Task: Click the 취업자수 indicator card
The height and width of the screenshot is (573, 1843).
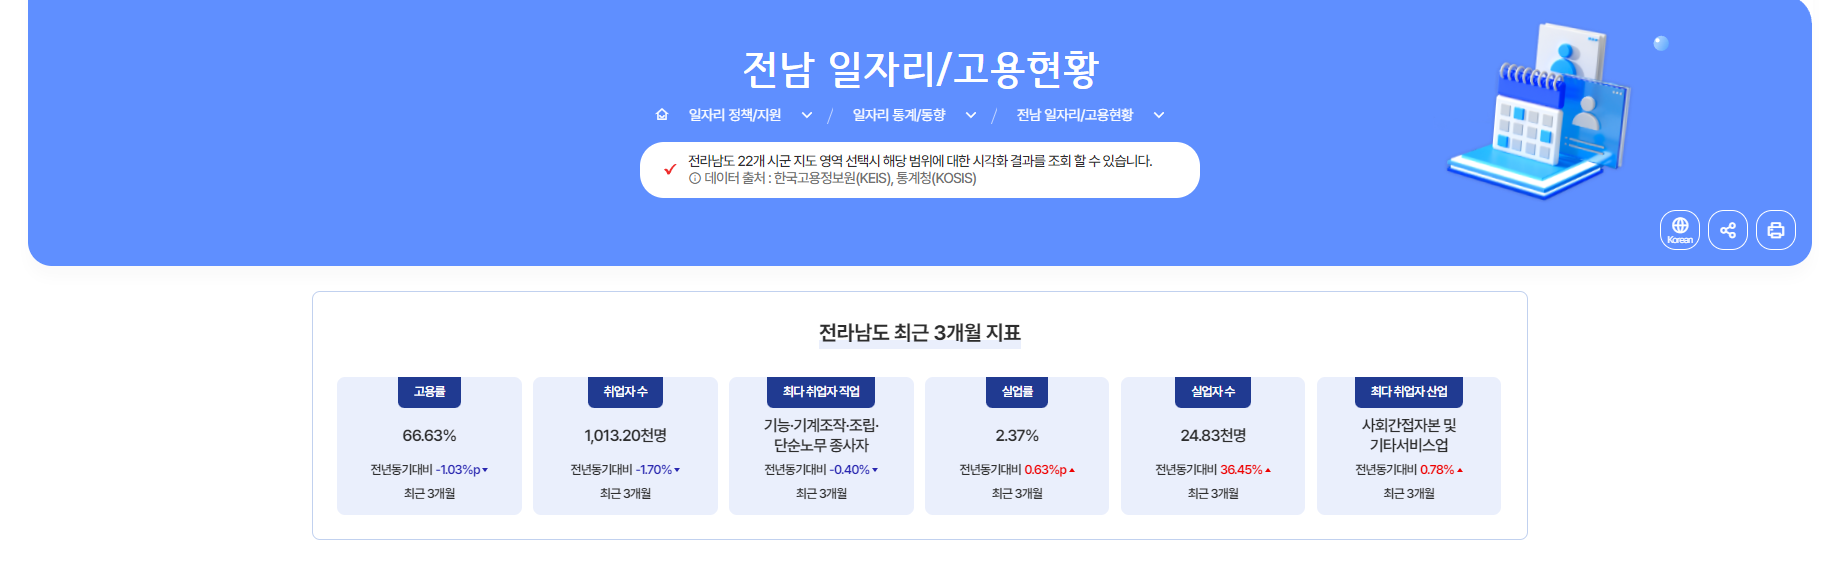Action: point(625,446)
